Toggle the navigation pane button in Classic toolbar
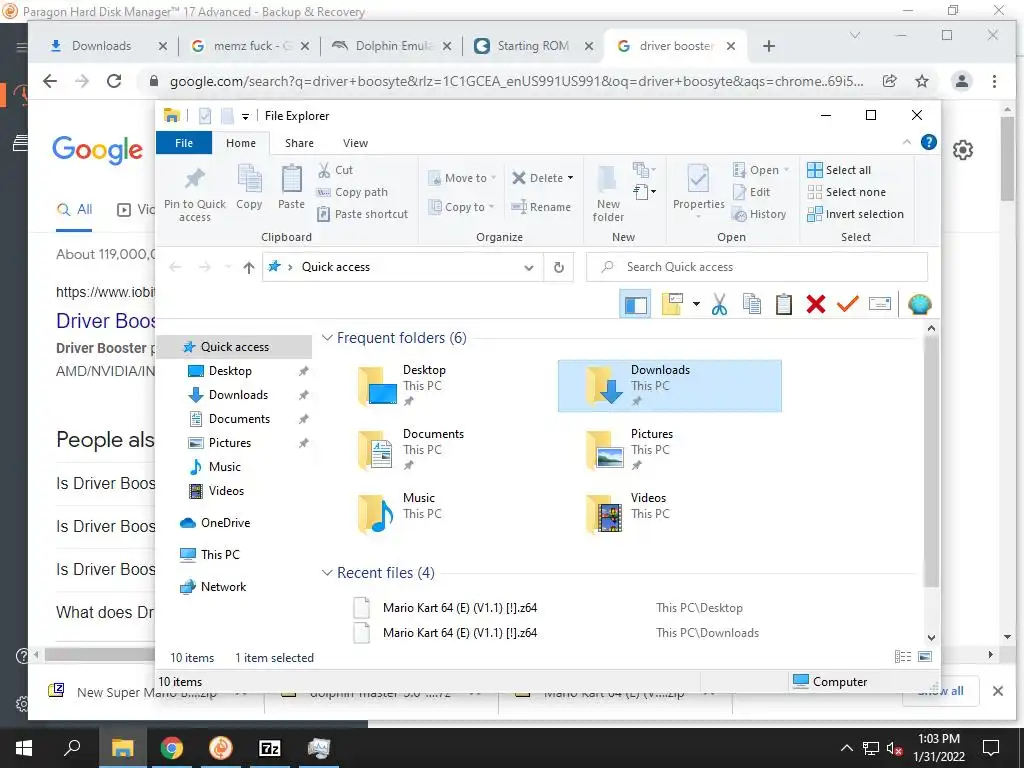The image size is (1024, 768). 635,304
